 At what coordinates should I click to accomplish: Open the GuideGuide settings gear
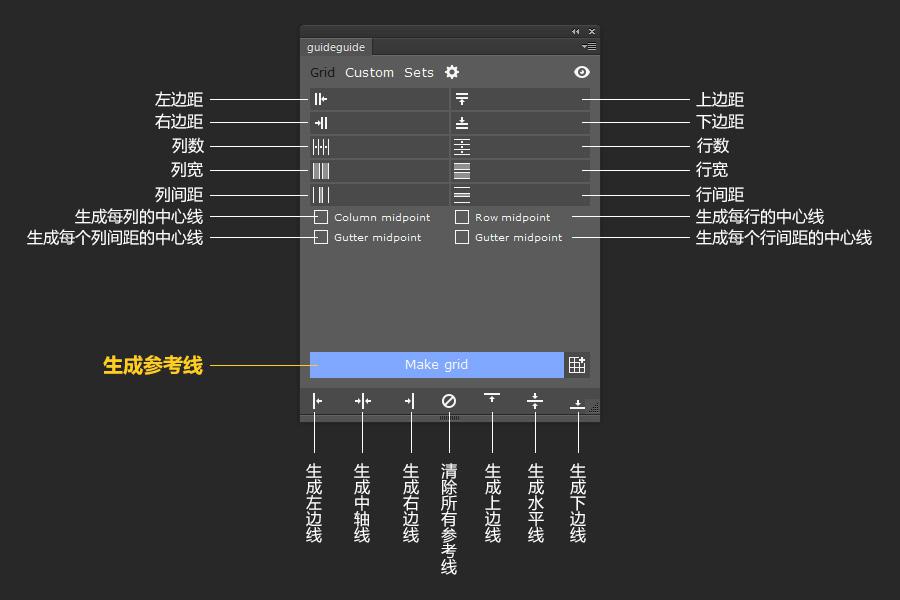452,72
